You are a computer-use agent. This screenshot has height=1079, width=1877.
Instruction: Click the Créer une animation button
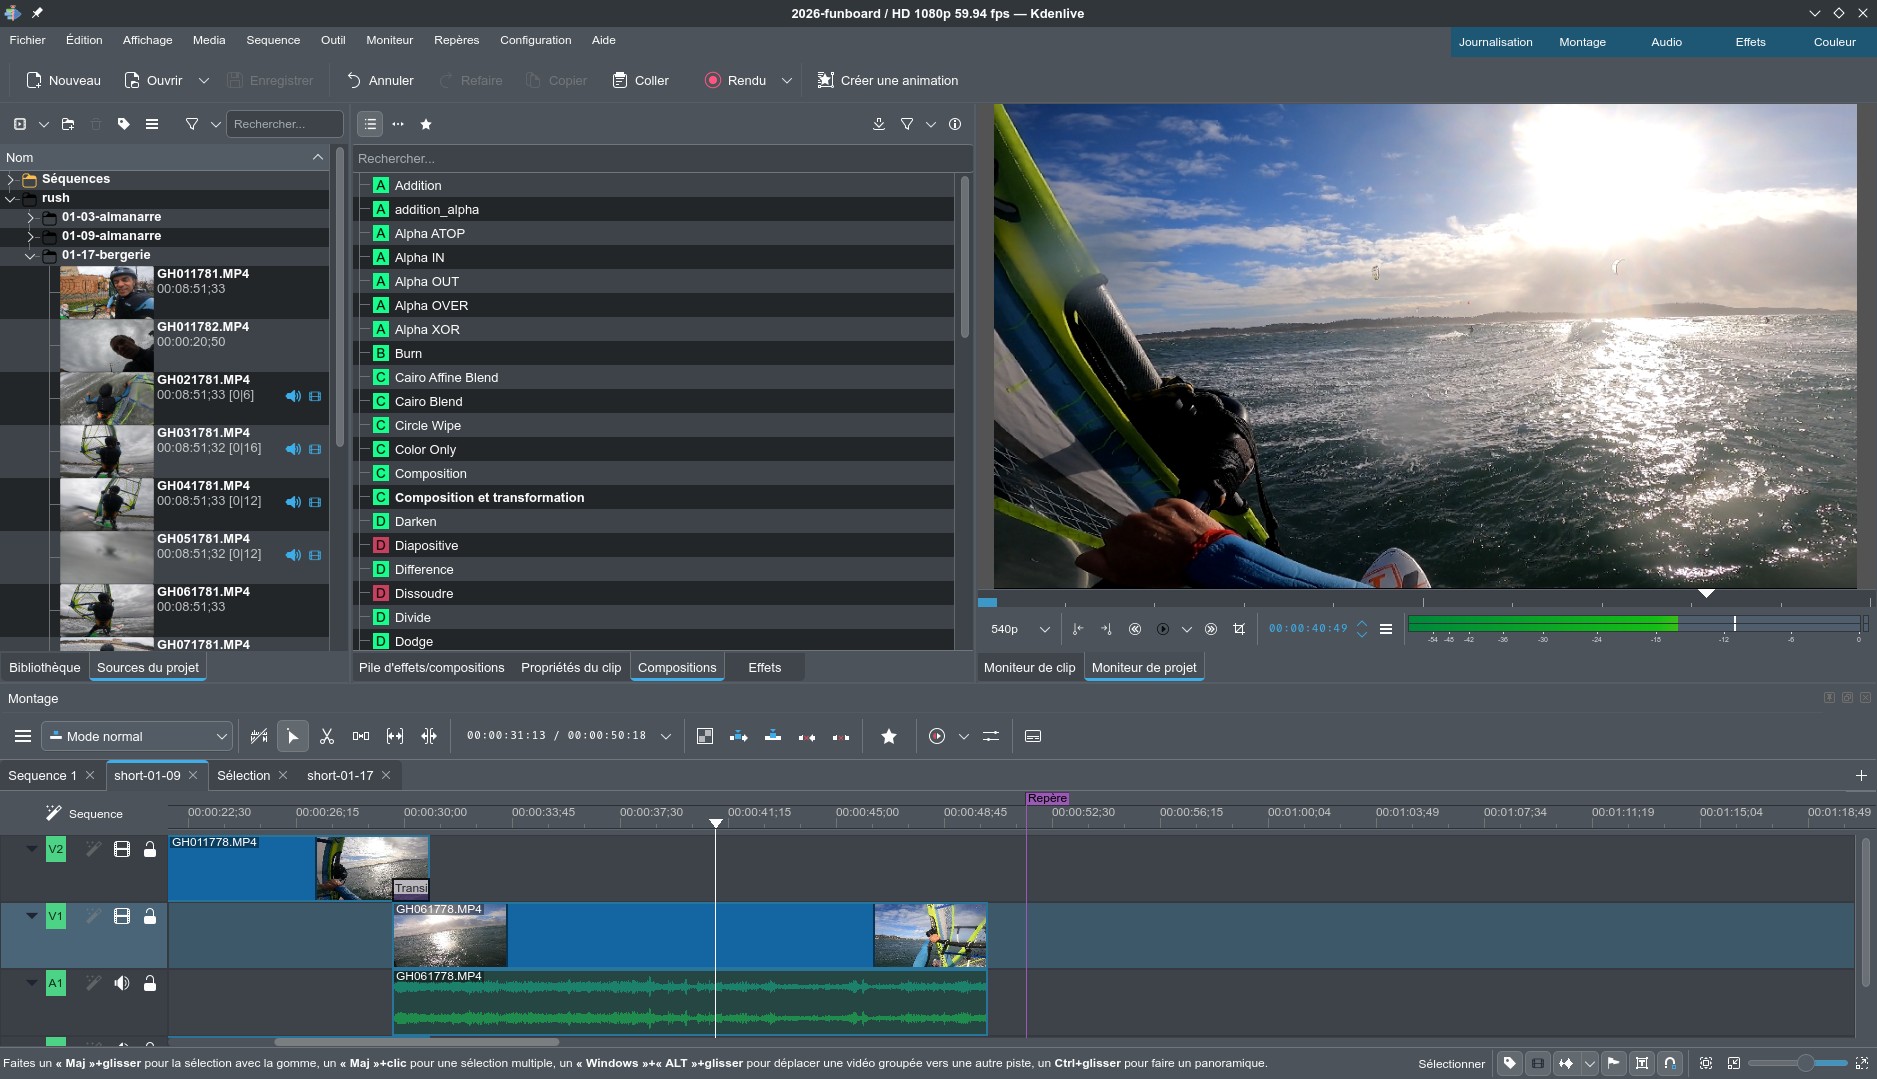click(x=887, y=81)
